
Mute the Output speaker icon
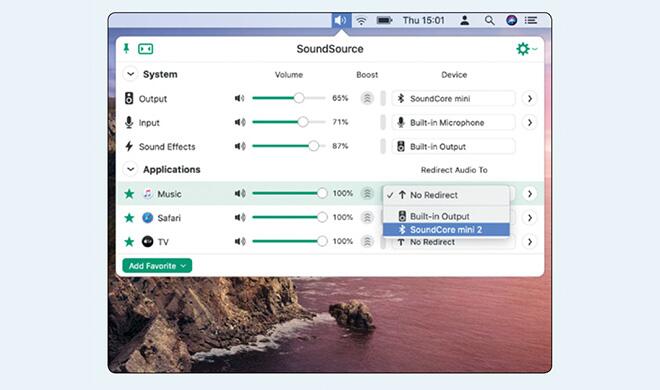(x=240, y=98)
